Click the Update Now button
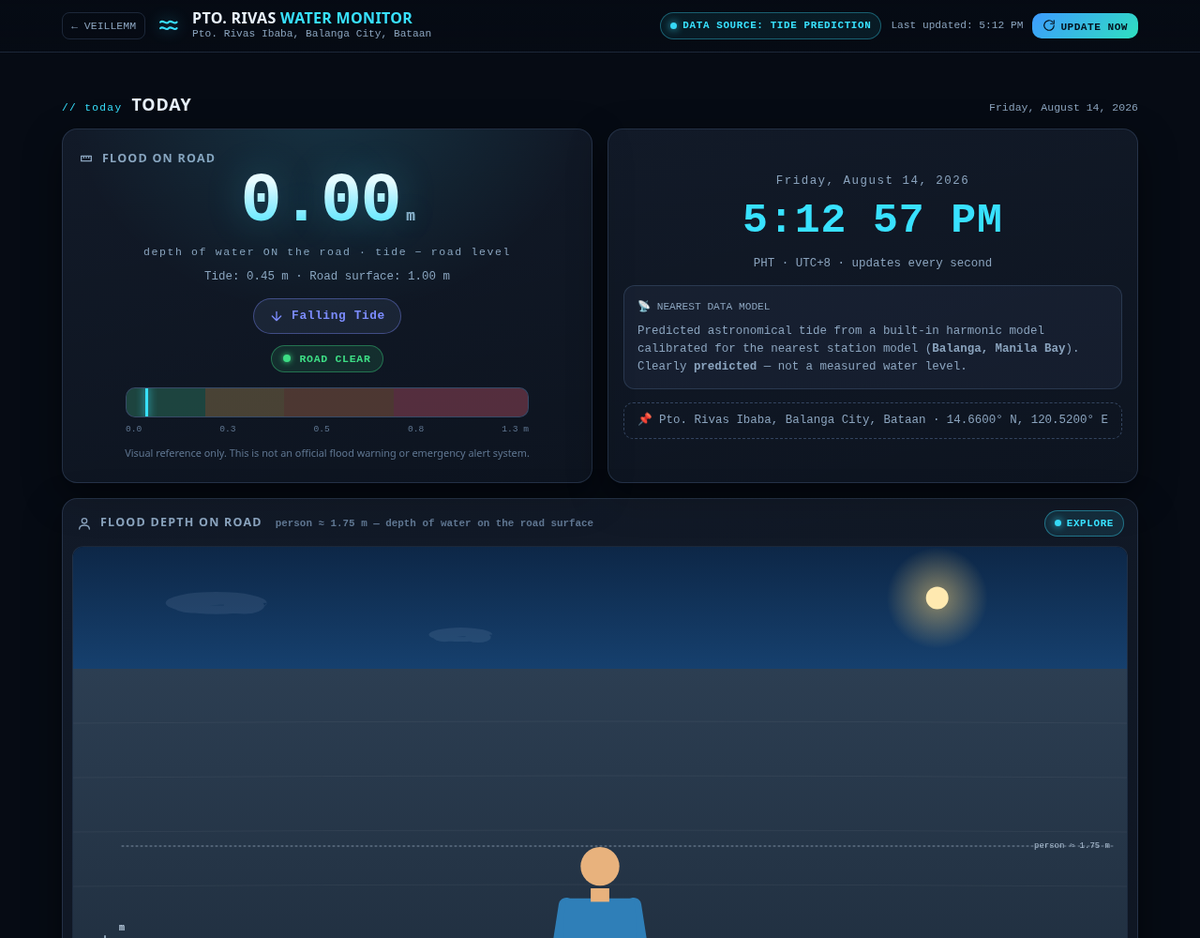The image size is (1200, 938). pyautogui.click(x=1085, y=26)
